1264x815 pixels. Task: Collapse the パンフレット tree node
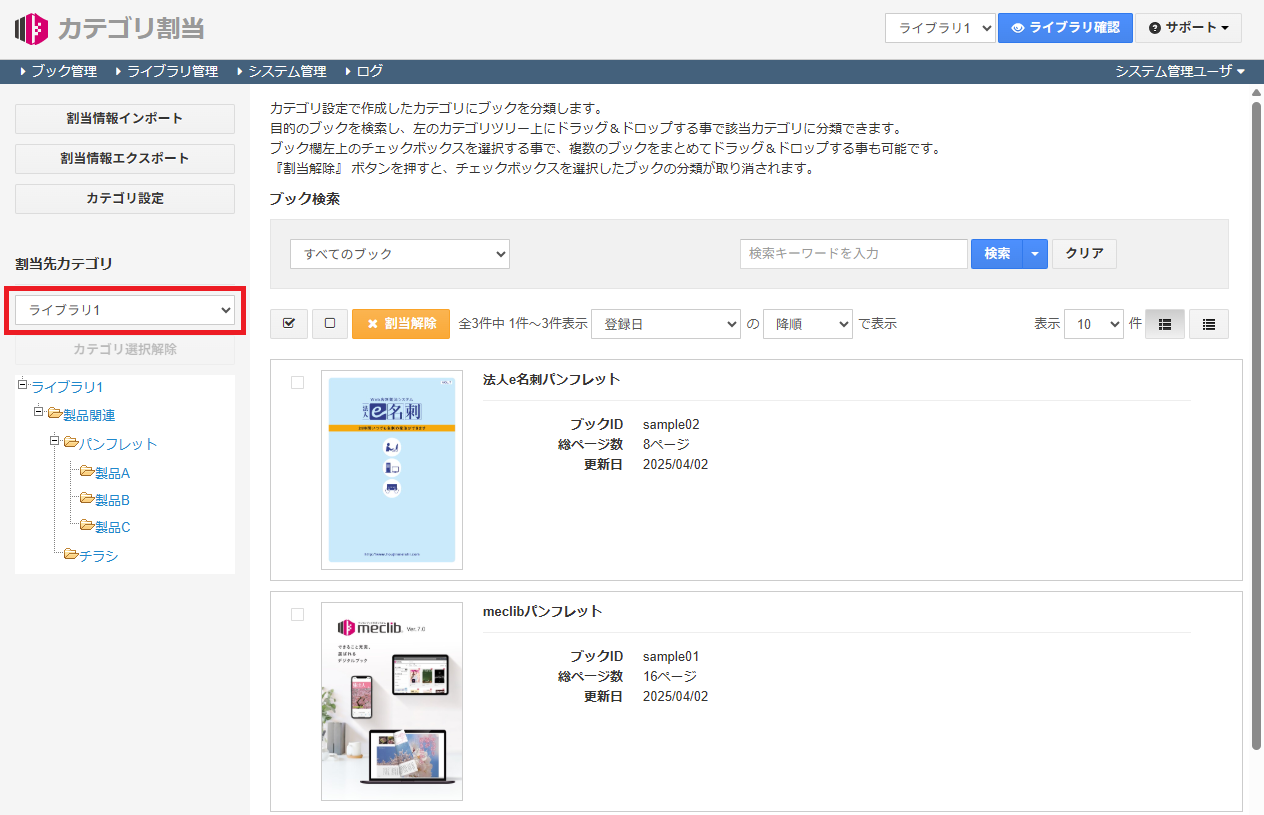(x=55, y=440)
